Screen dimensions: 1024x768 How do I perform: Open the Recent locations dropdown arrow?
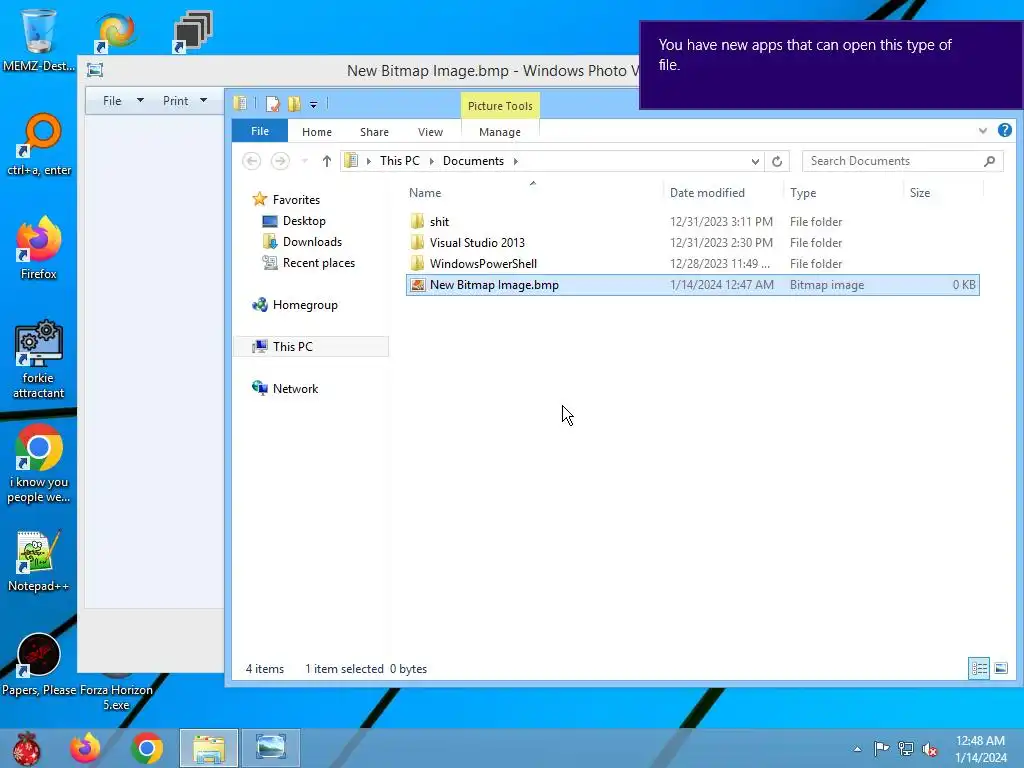tap(304, 161)
